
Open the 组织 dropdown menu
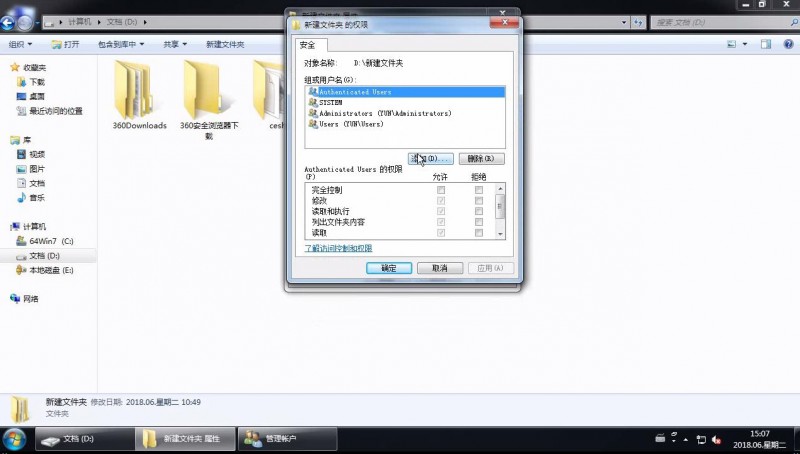[20, 44]
